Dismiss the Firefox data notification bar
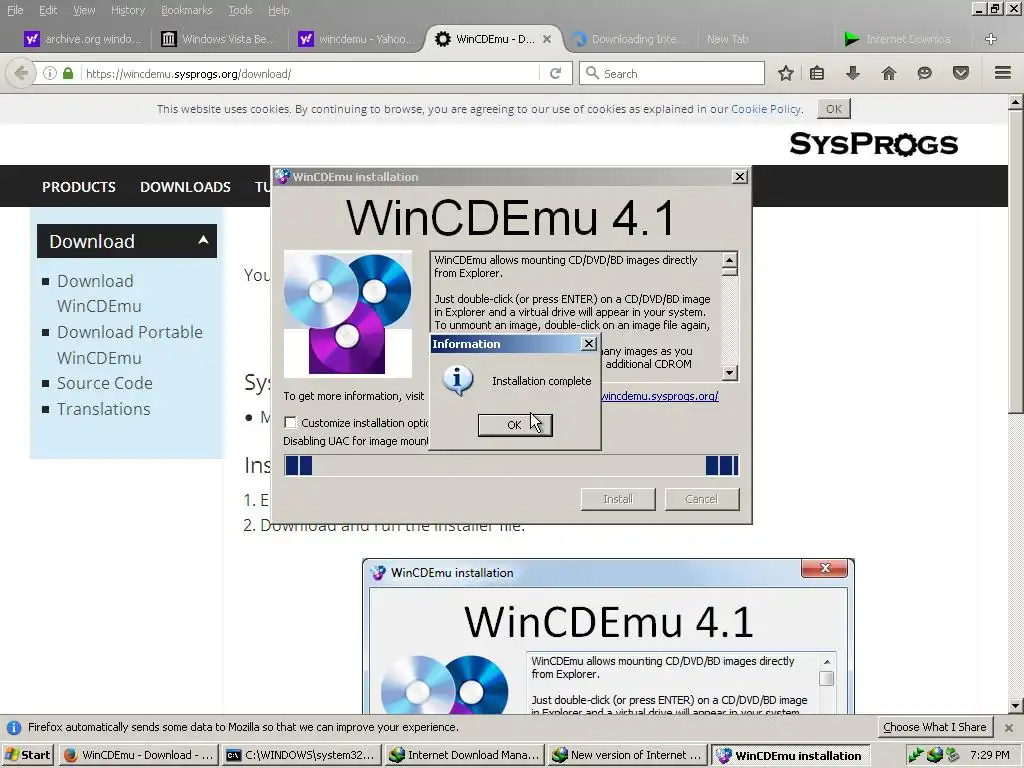 (x=1009, y=728)
